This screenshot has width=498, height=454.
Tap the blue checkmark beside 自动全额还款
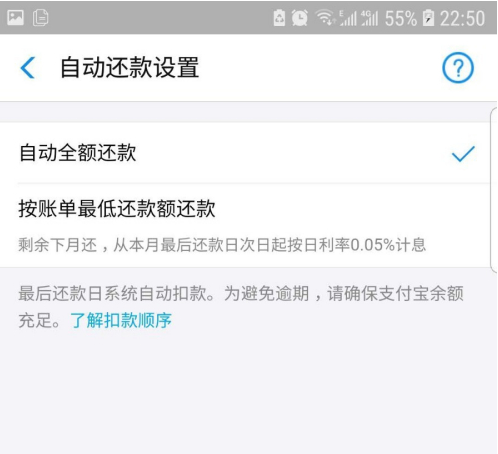click(x=463, y=154)
